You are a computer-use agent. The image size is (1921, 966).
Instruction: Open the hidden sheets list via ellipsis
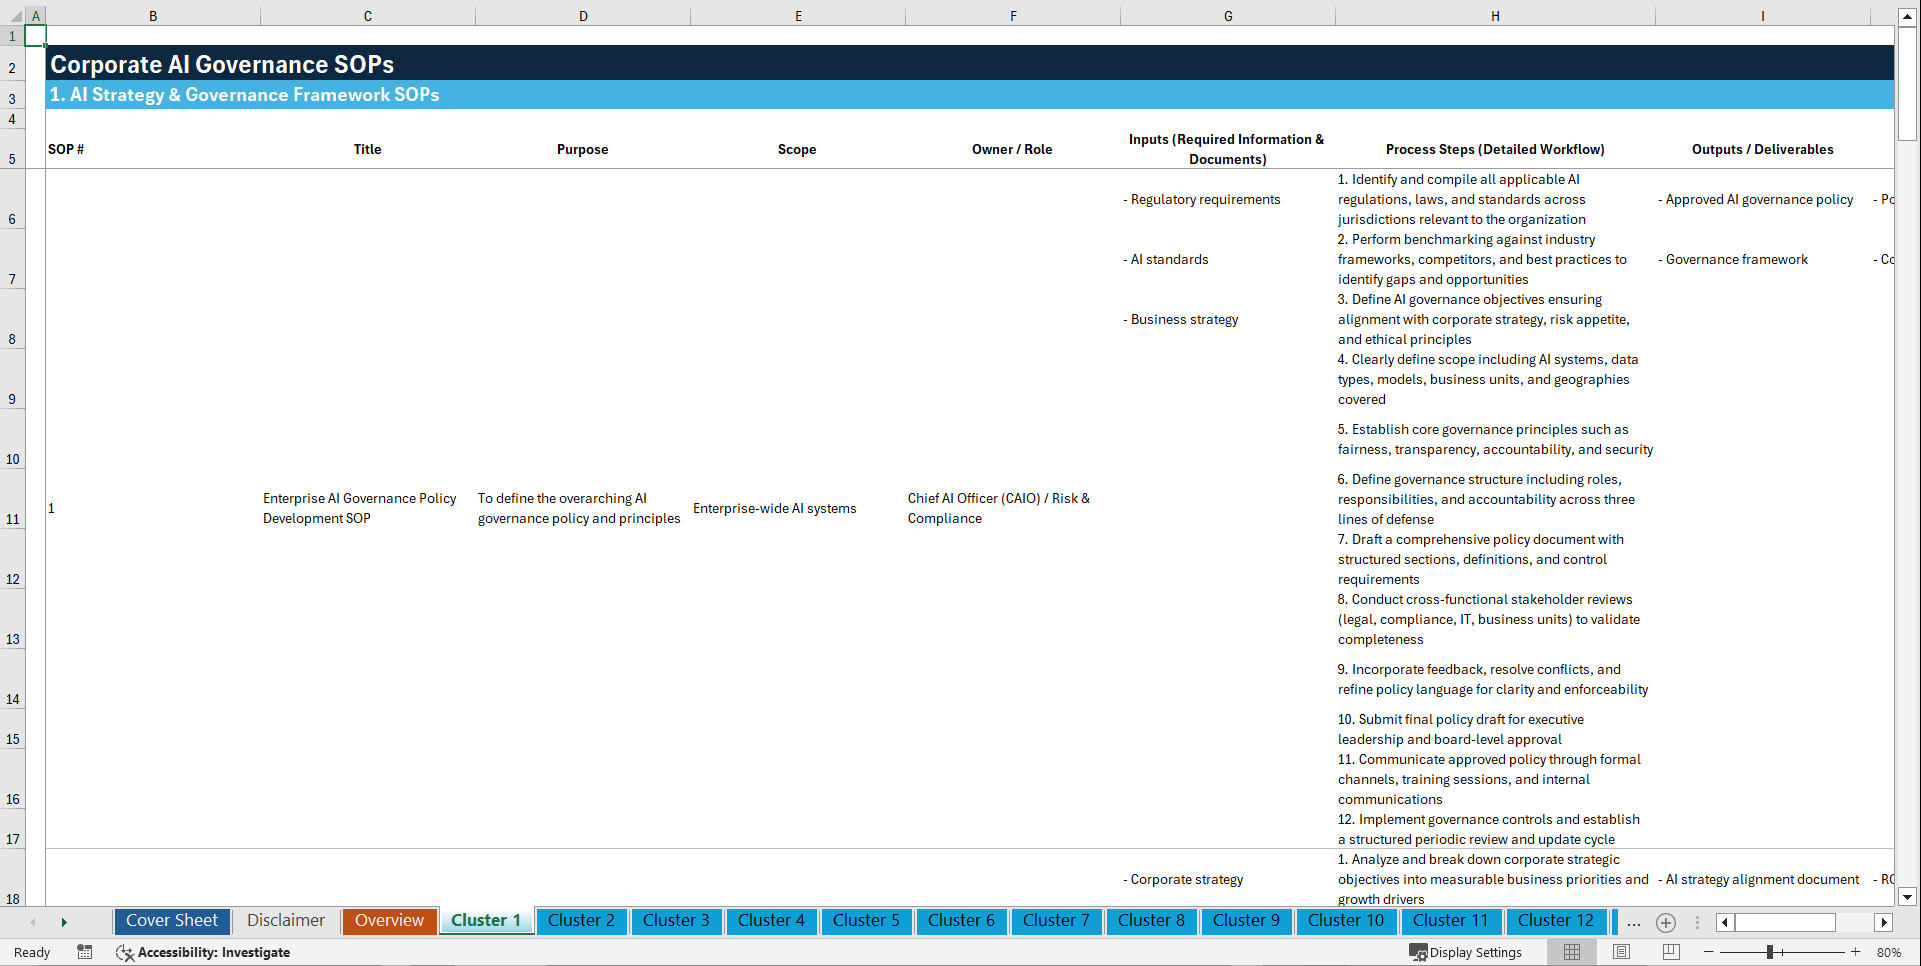1633,923
